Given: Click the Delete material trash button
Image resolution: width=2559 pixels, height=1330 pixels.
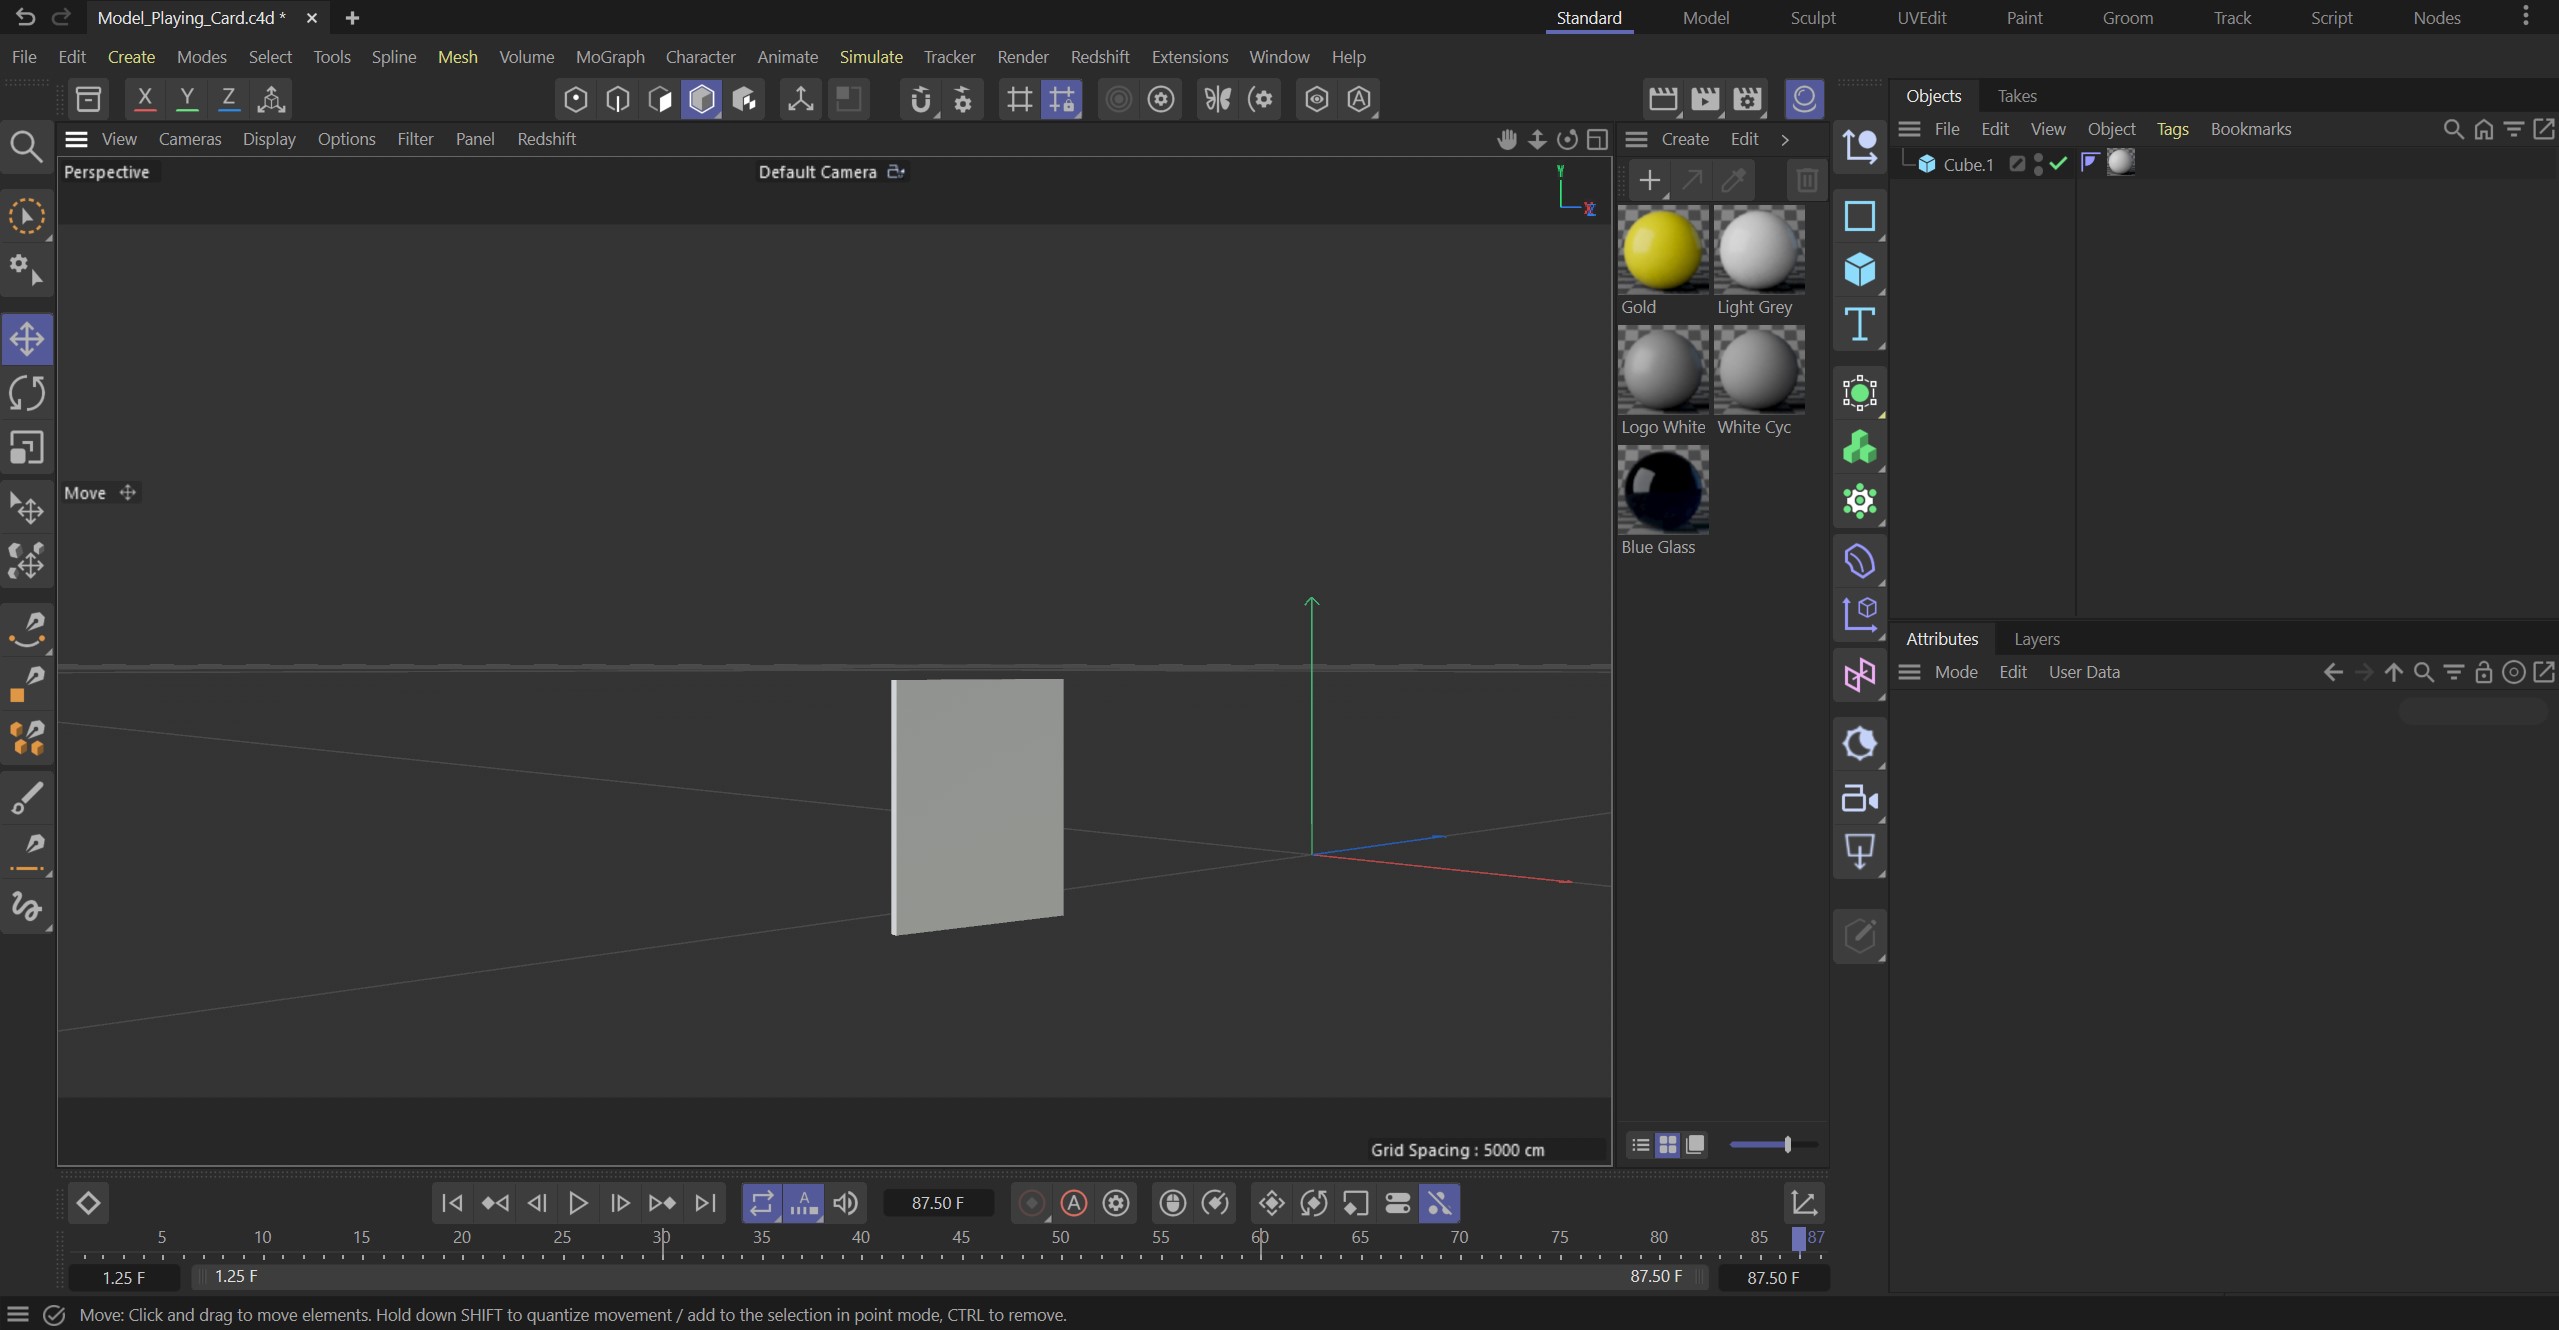Looking at the screenshot, I should point(1806,181).
